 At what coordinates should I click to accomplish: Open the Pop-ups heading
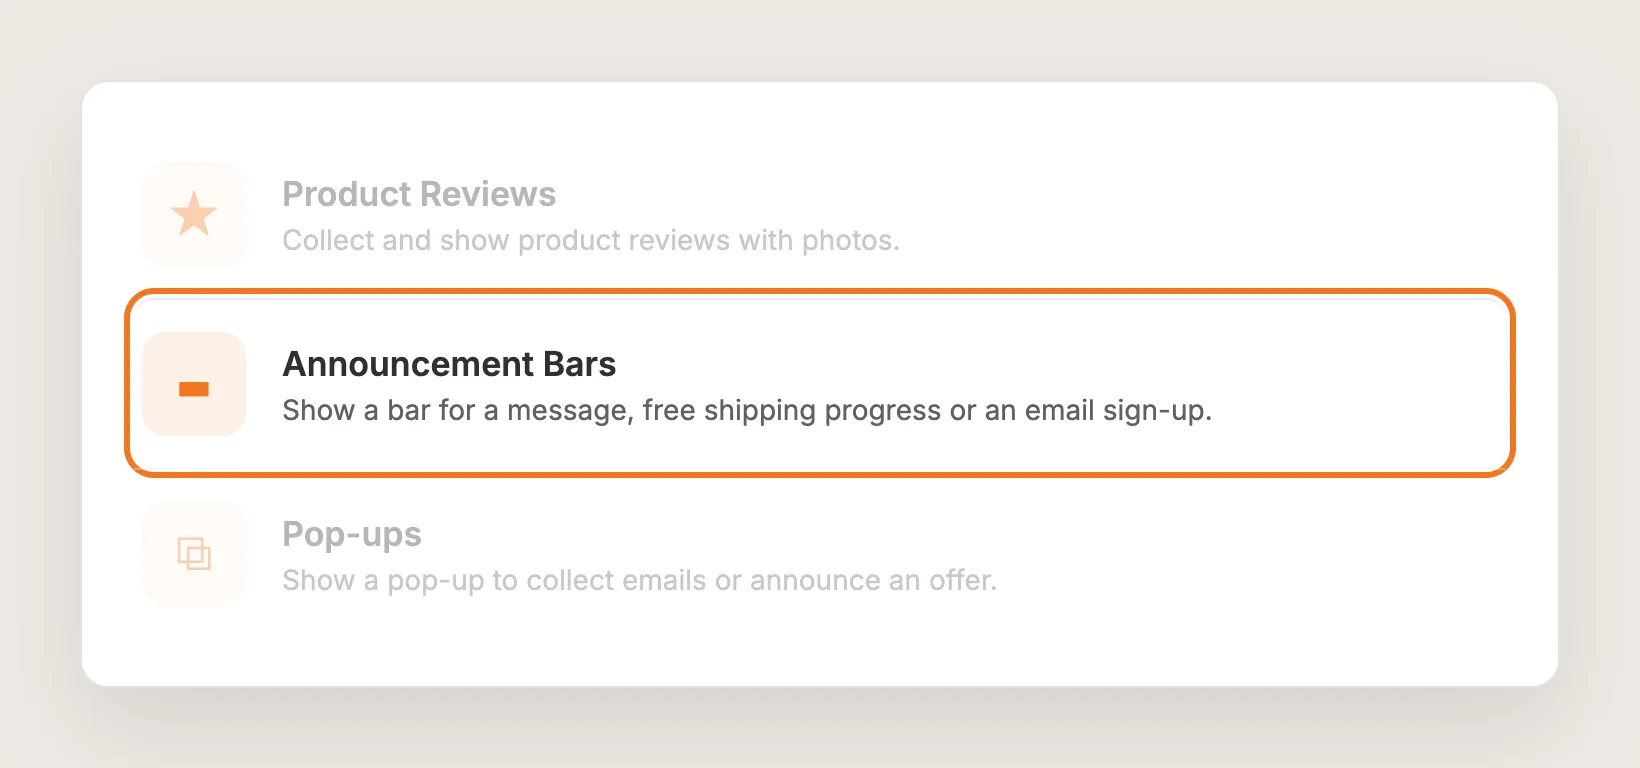[x=352, y=535]
